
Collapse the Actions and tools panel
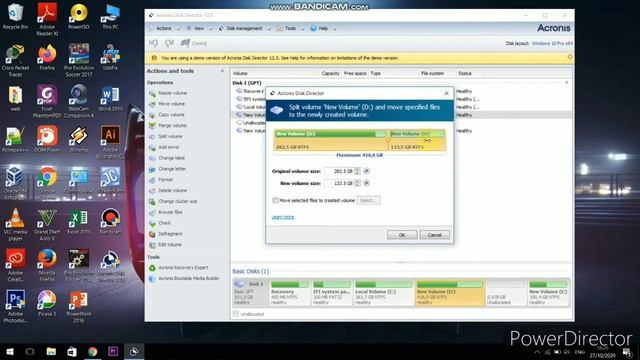[222, 71]
